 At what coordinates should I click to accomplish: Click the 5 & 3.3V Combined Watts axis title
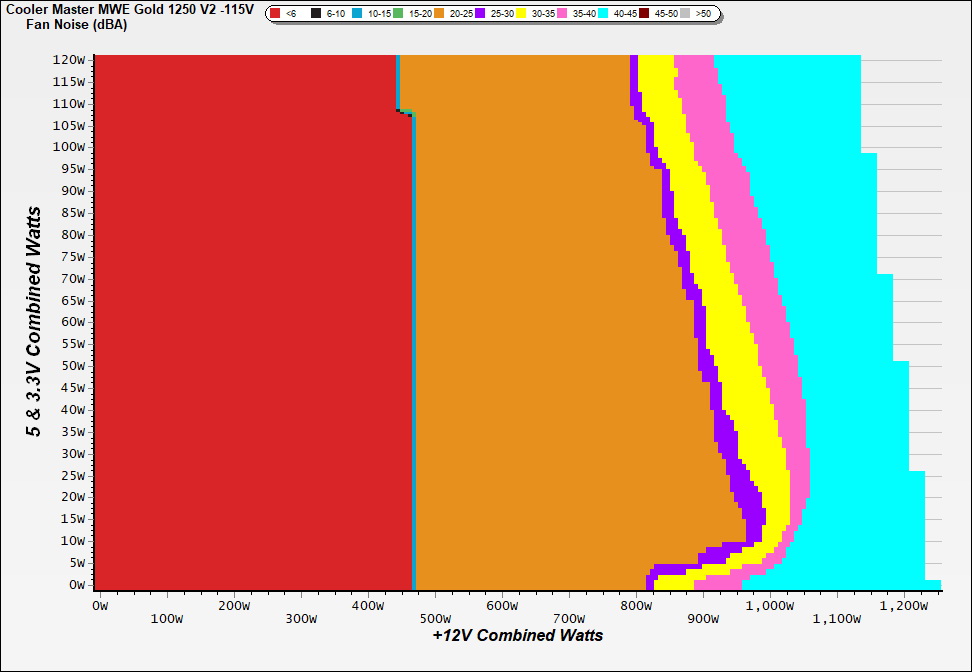point(34,322)
